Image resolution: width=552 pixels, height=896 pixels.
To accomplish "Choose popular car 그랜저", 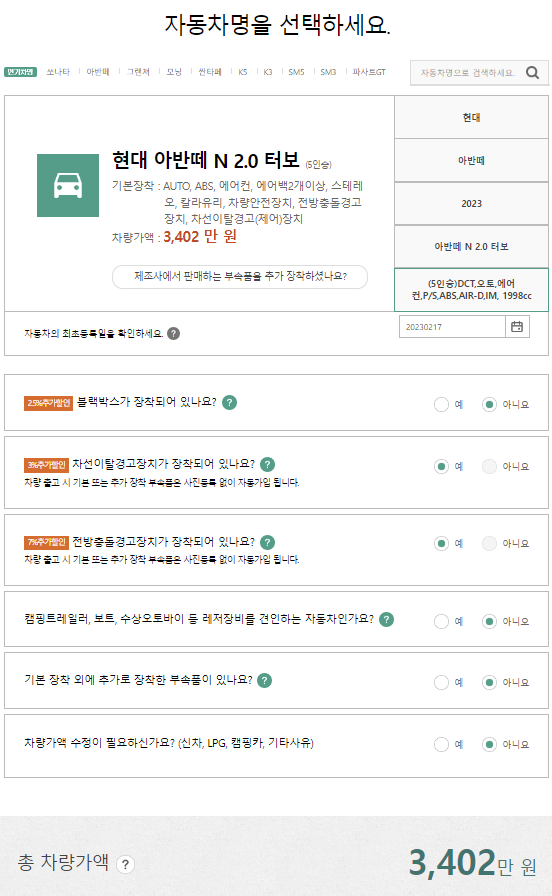I will (138, 72).
